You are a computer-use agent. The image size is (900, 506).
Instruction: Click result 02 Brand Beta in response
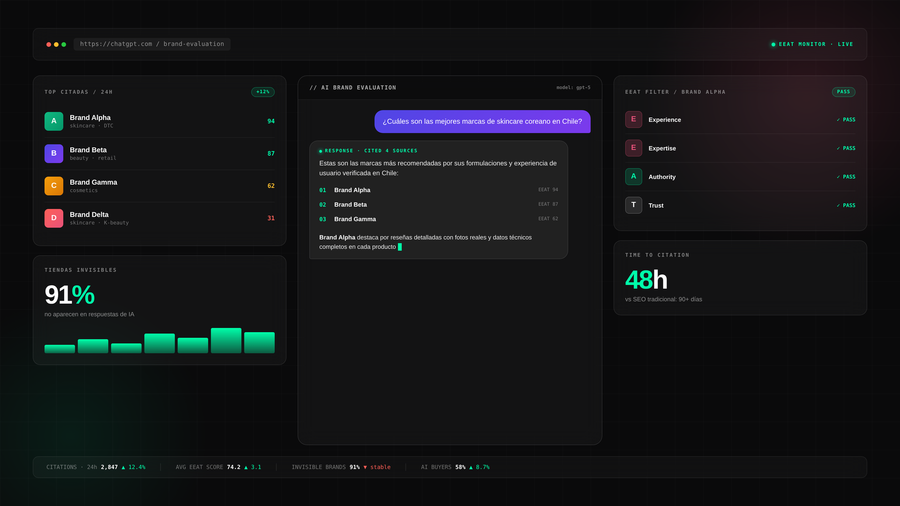pos(439,204)
